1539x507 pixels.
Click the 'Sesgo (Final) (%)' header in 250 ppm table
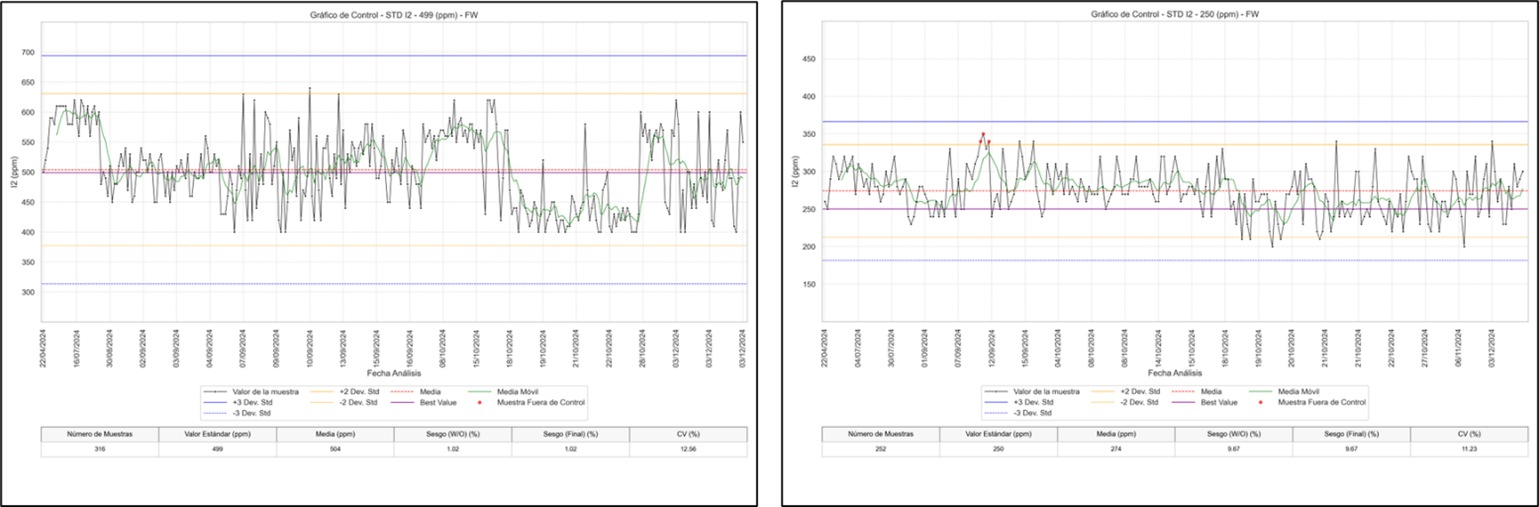point(1351,434)
